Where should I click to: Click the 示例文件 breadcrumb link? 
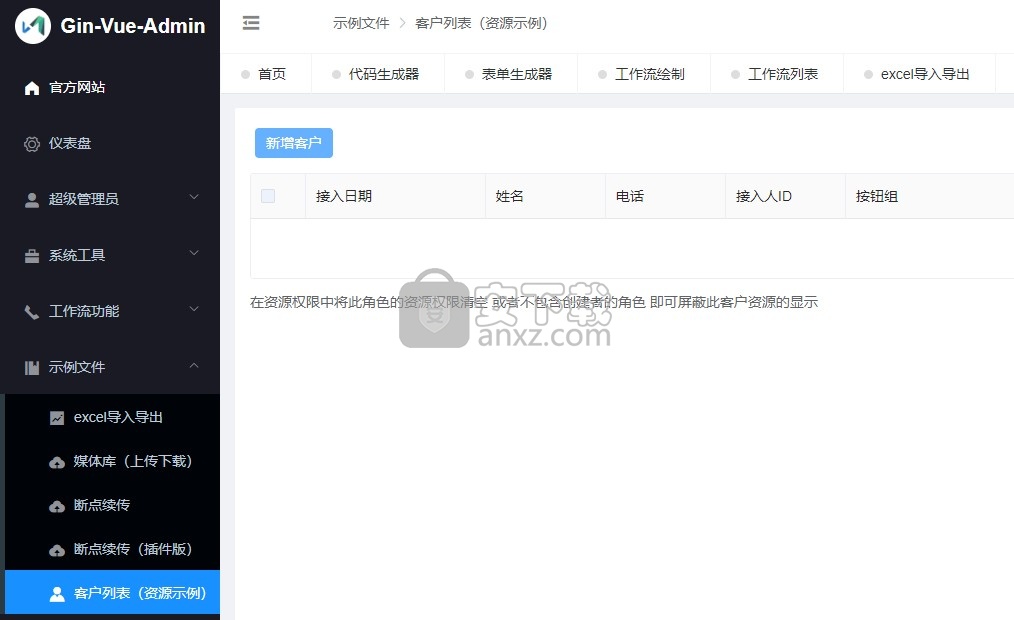click(361, 23)
